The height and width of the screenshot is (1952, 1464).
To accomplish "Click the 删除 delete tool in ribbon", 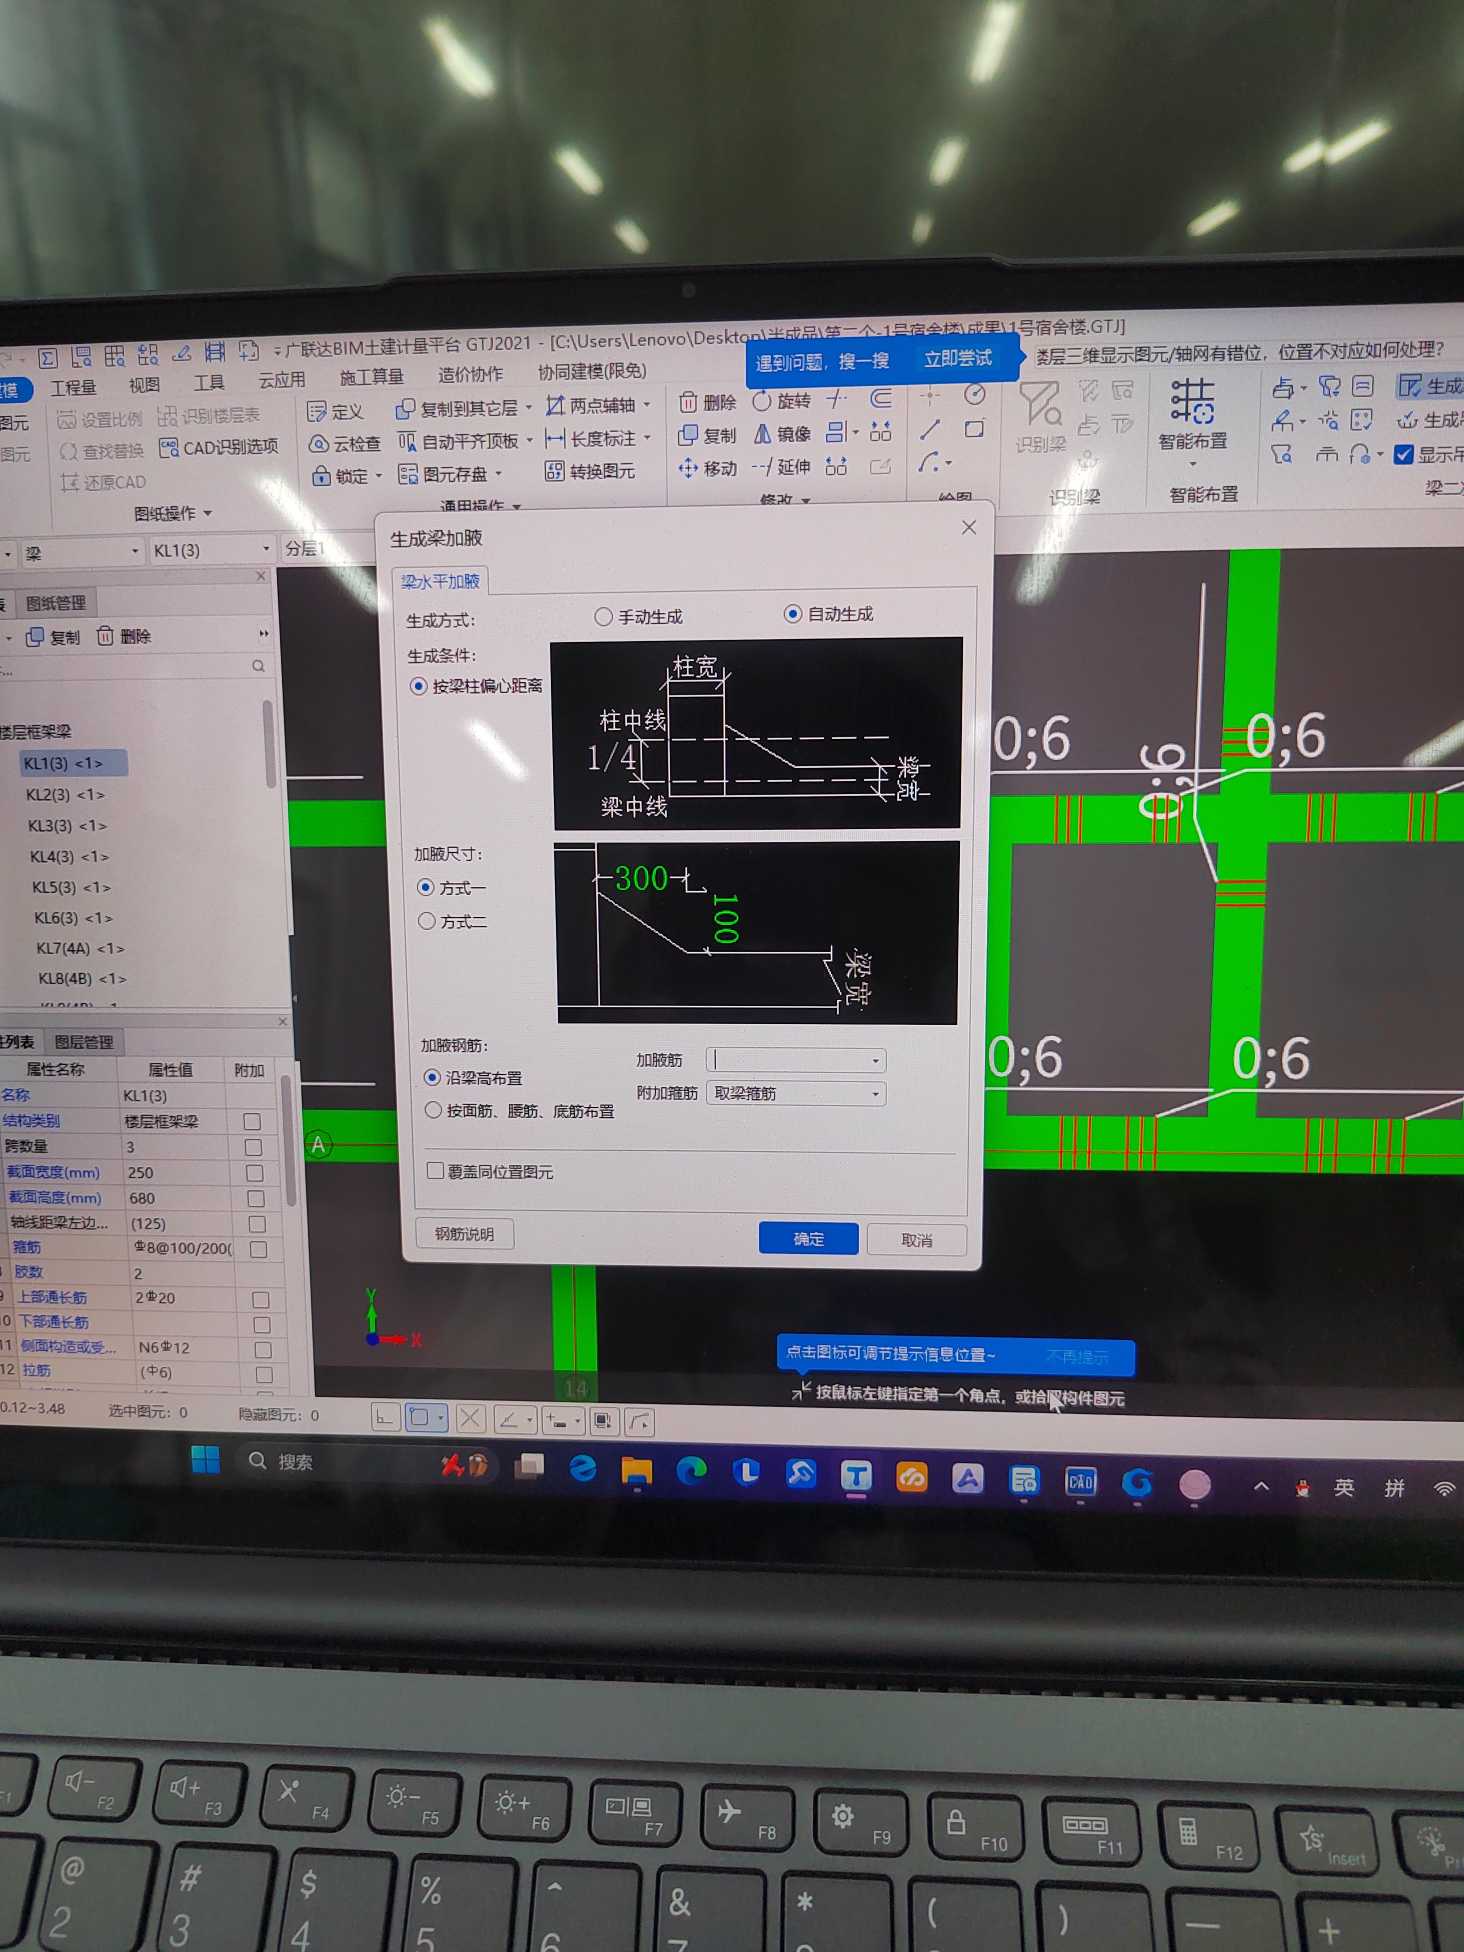I will click(707, 403).
